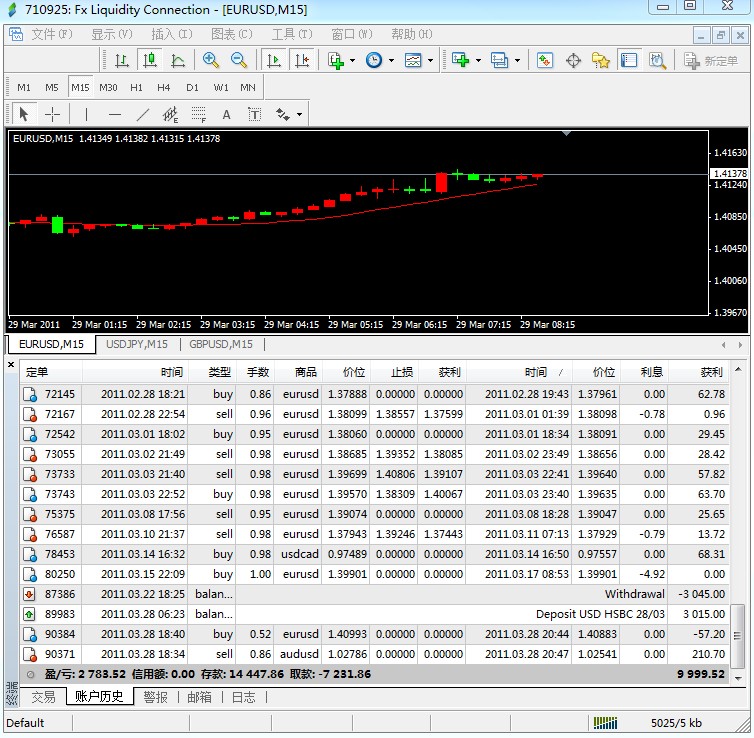Click the zoom in magnifier icon

coord(211,60)
